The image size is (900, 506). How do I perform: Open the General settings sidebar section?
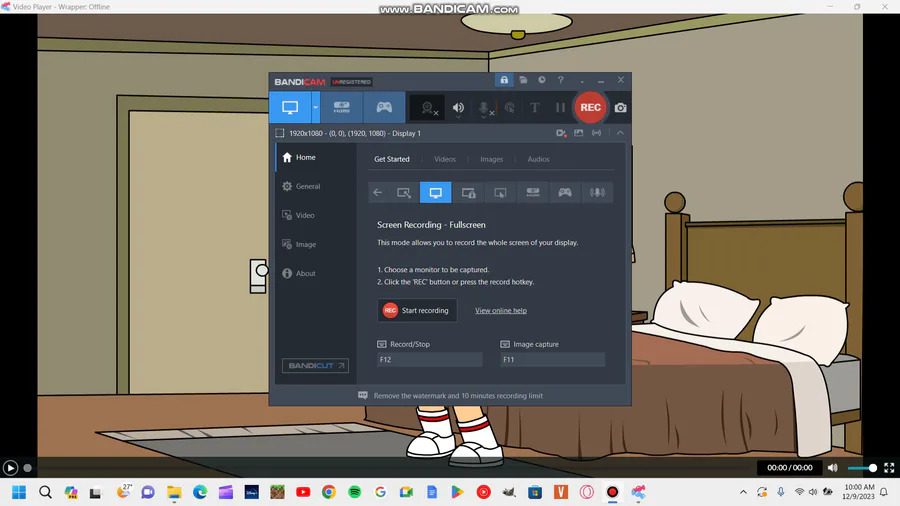(x=316, y=186)
